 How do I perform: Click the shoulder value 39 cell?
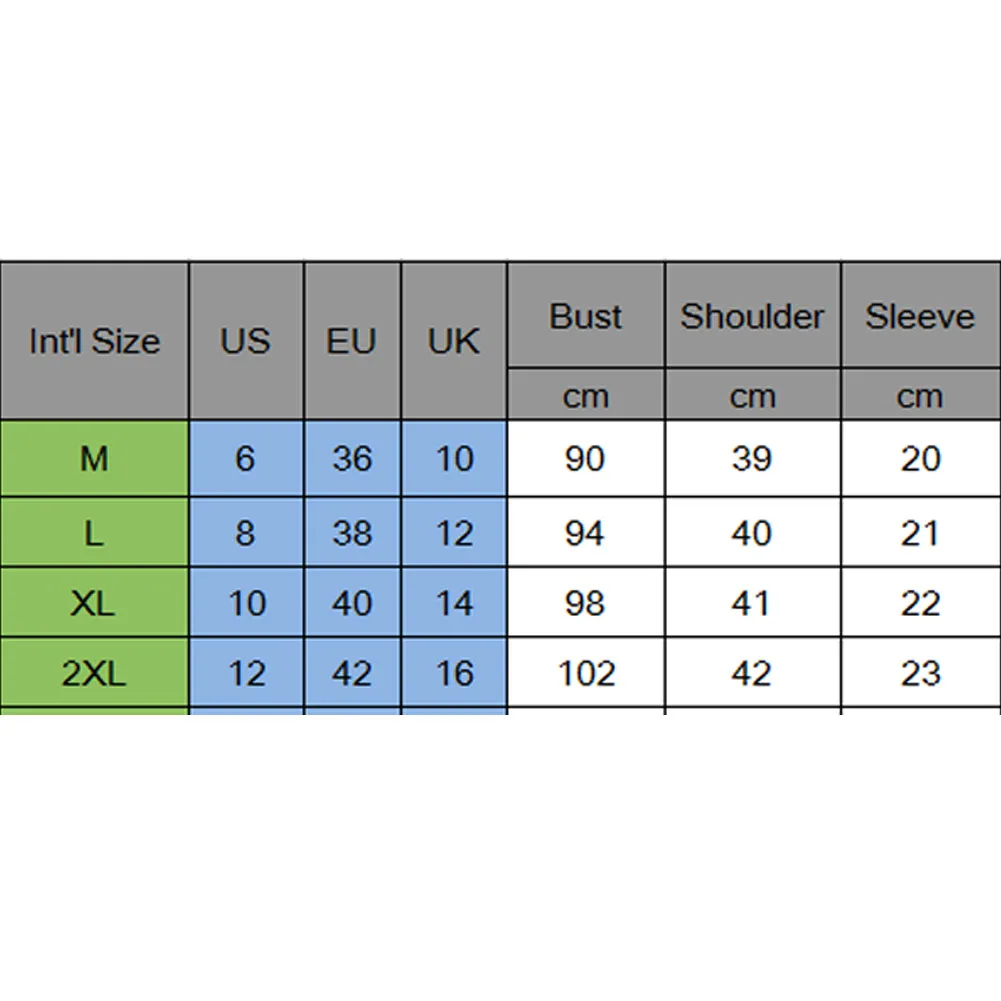coord(753,458)
